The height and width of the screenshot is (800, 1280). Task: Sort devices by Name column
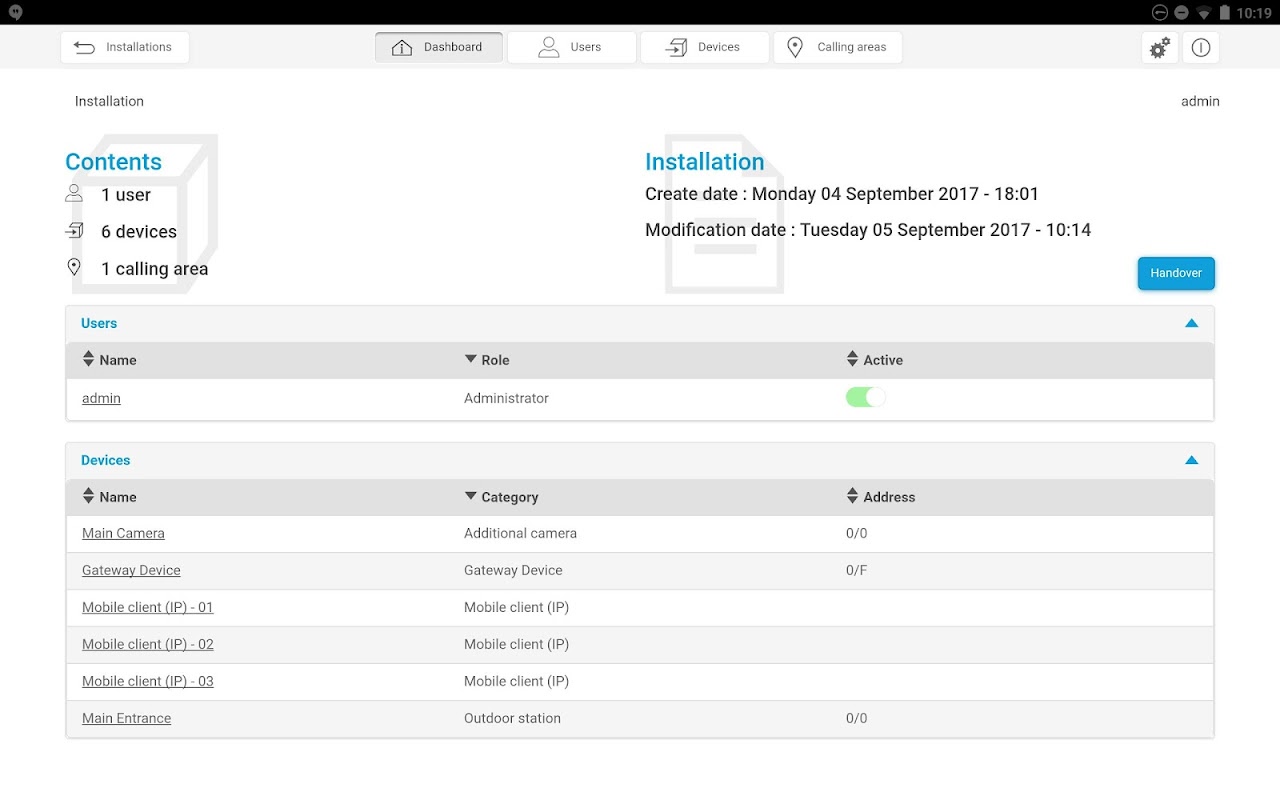[109, 497]
